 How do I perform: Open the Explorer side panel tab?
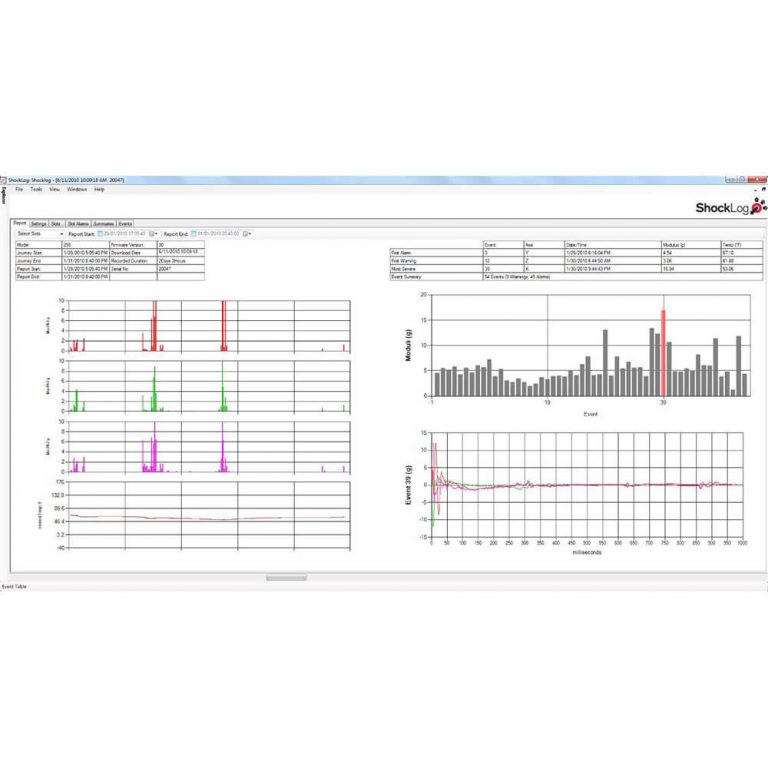3,196
